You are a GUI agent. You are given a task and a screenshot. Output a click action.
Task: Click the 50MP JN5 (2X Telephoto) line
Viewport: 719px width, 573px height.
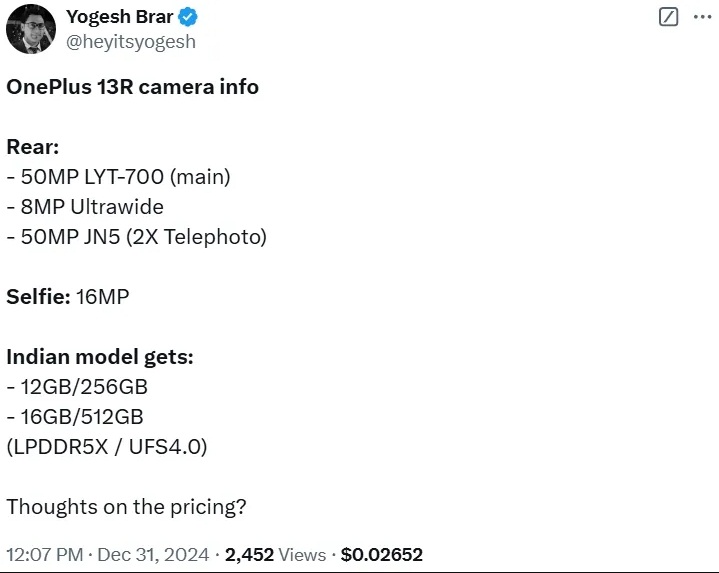tap(136, 237)
